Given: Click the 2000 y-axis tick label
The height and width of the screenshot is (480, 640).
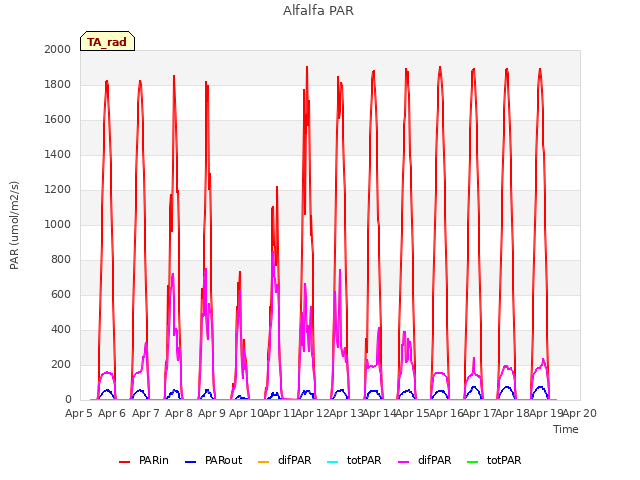Looking at the screenshot, I should pos(58,49).
